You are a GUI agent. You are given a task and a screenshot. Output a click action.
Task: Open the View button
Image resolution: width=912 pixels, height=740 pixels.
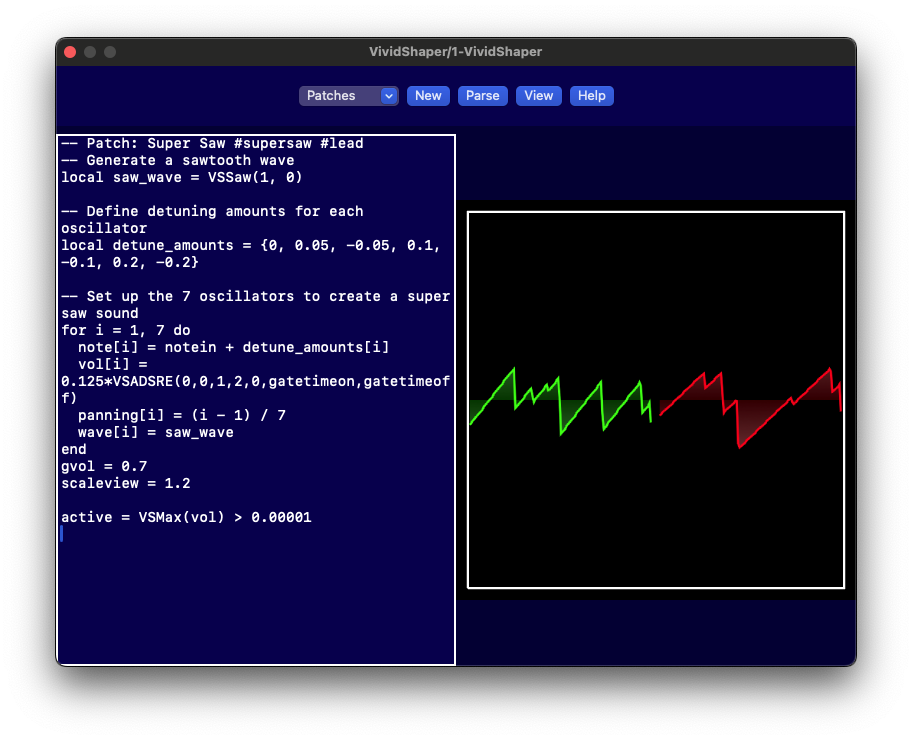coord(538,96)
